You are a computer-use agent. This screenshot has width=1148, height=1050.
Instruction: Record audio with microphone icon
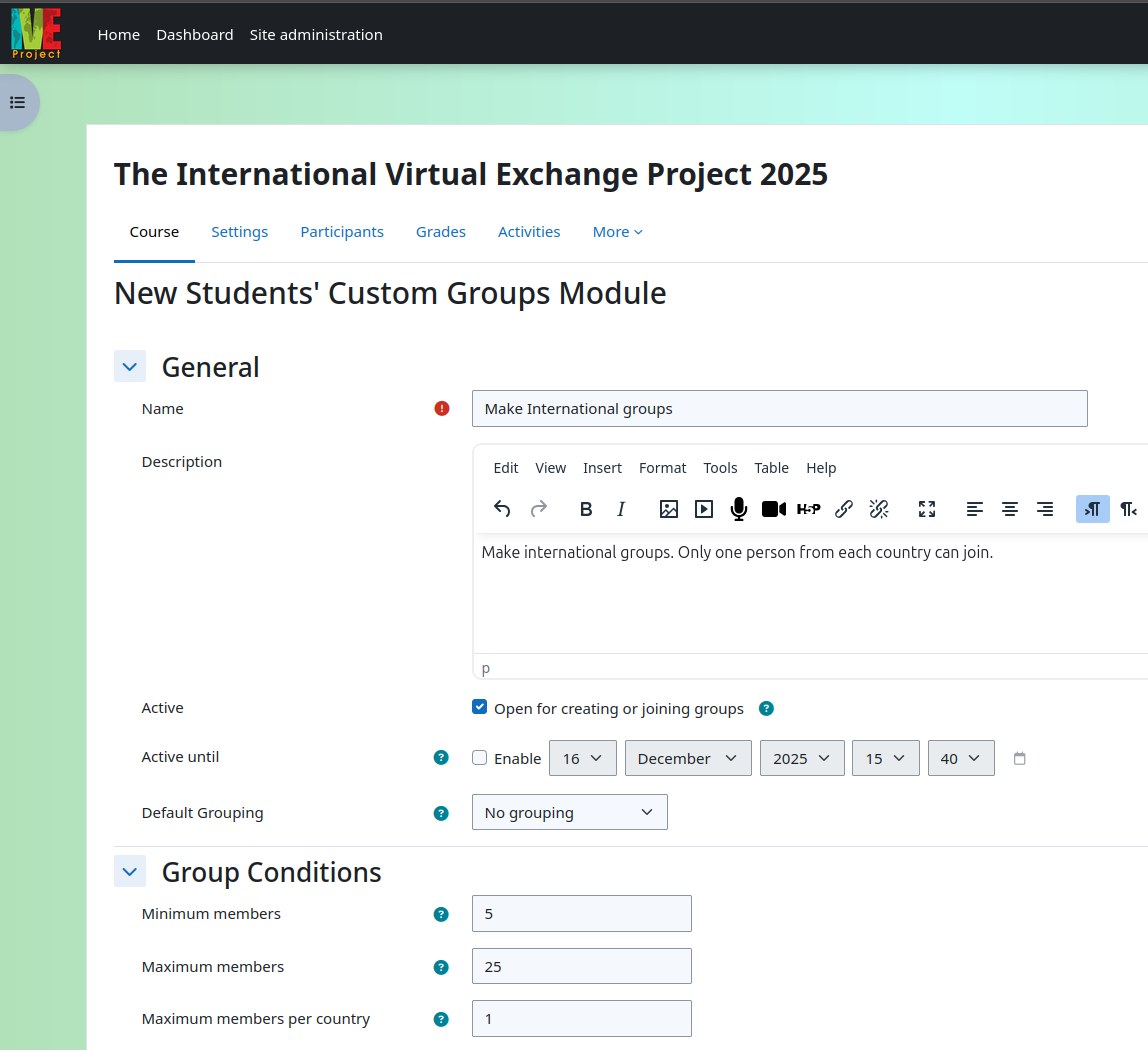point(739,509)
